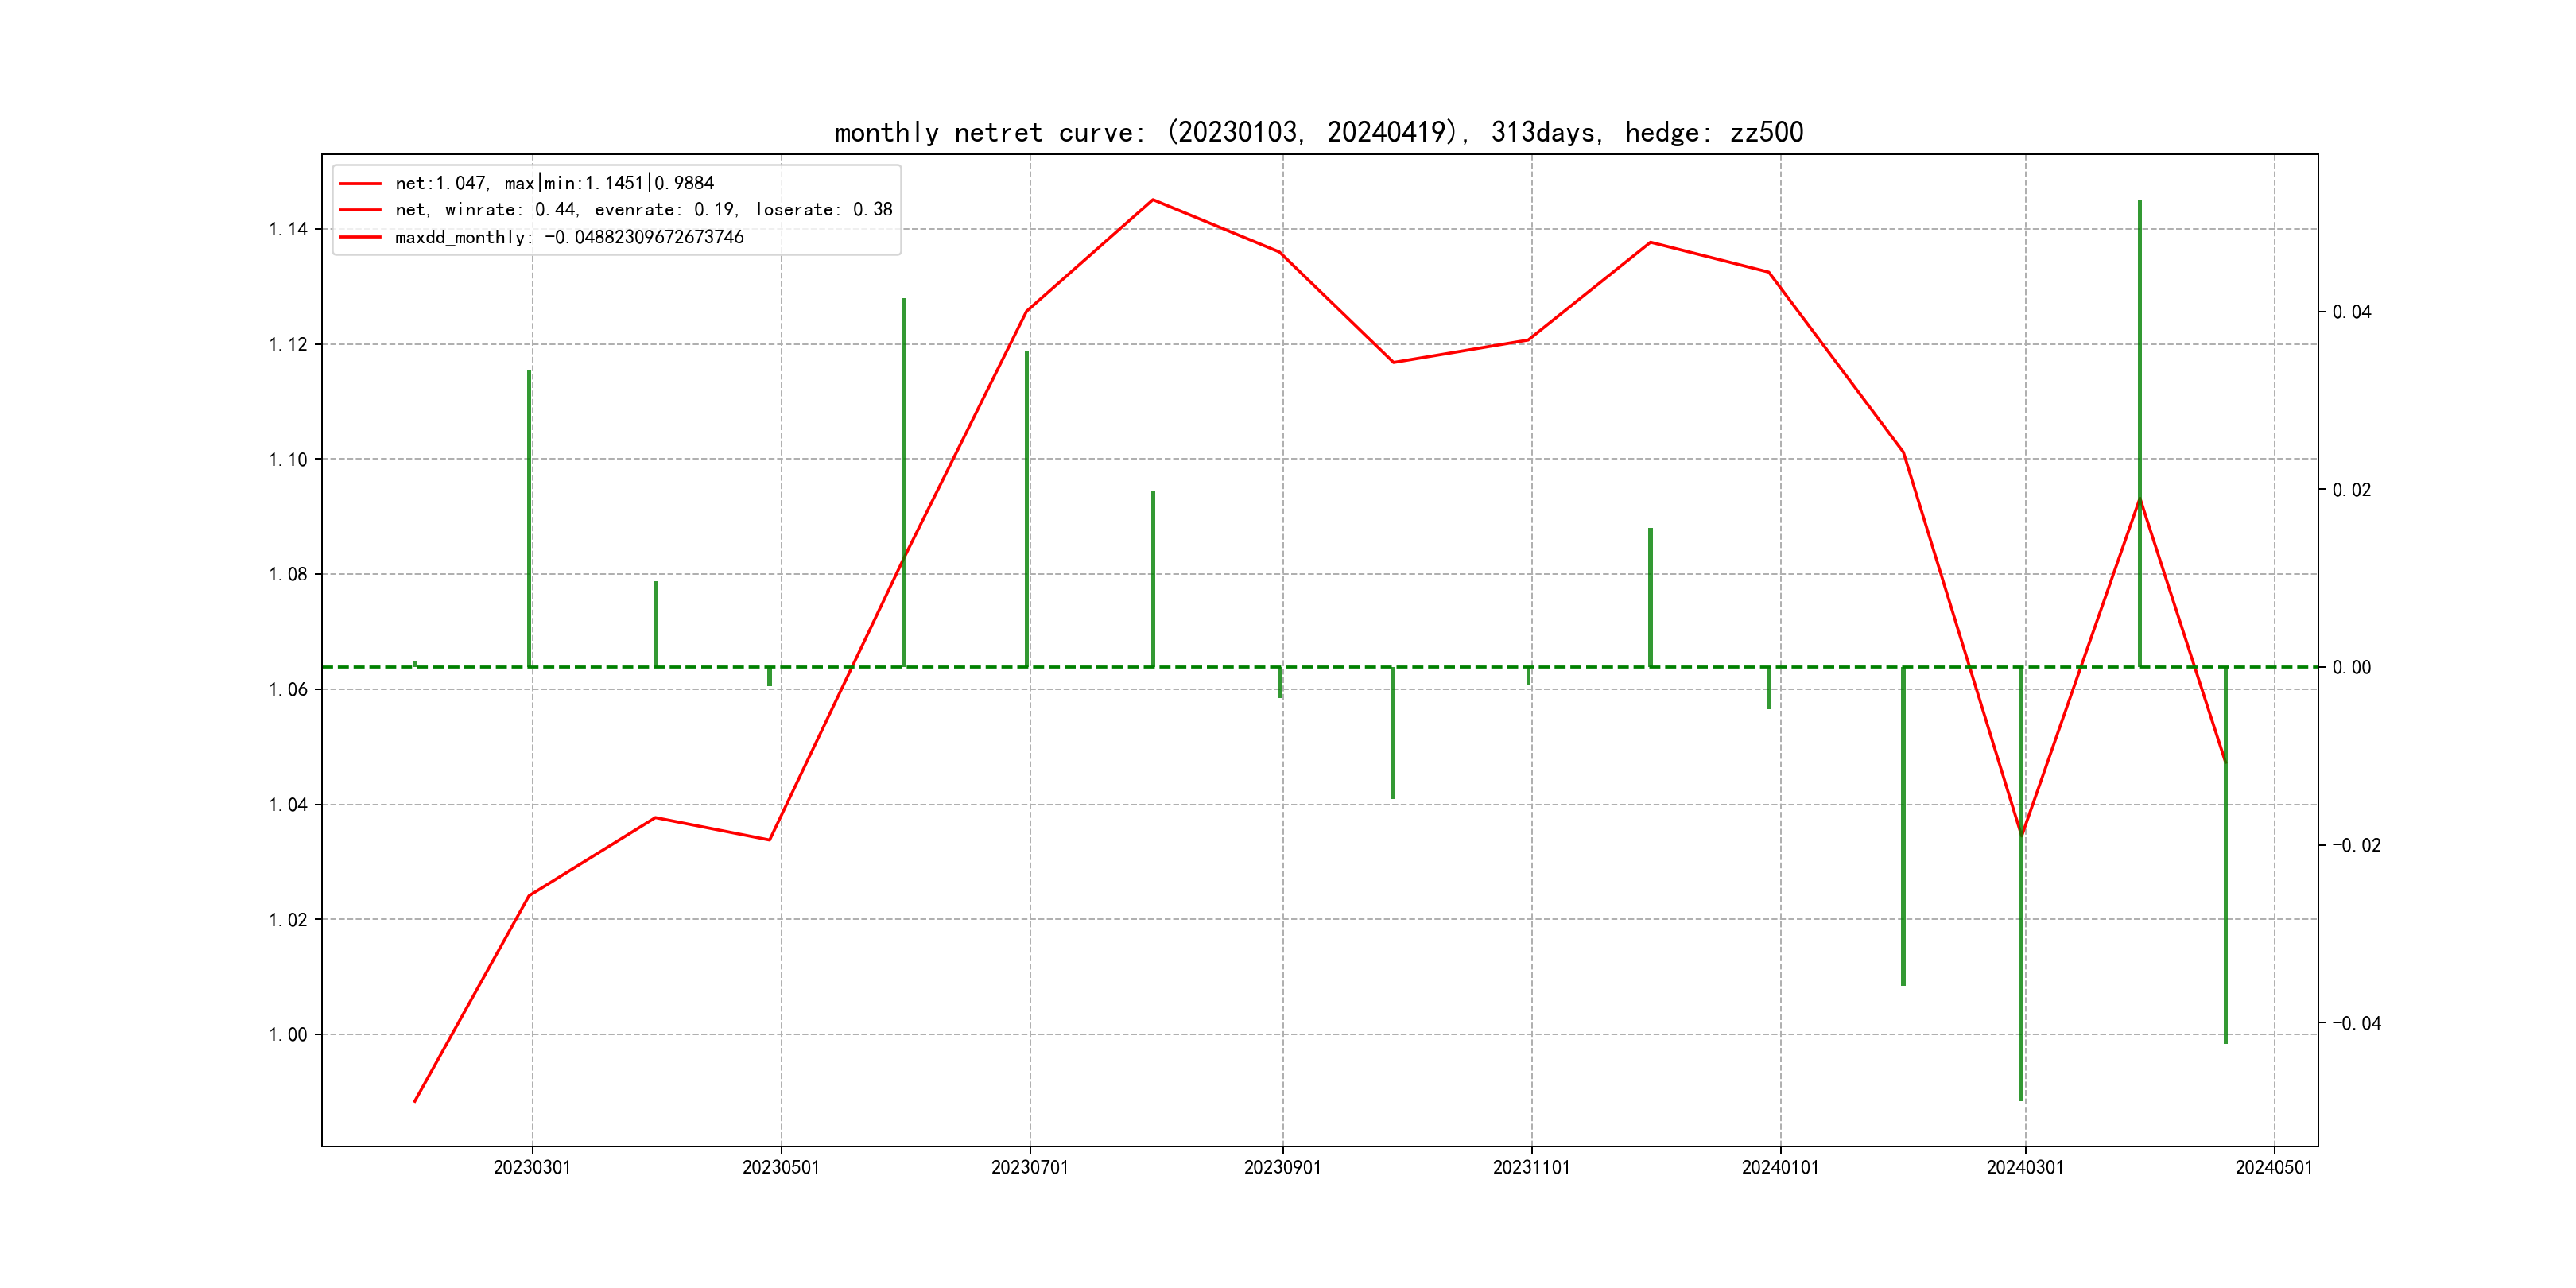Click left y-axis label 1.08

click(x=288, y=574)
